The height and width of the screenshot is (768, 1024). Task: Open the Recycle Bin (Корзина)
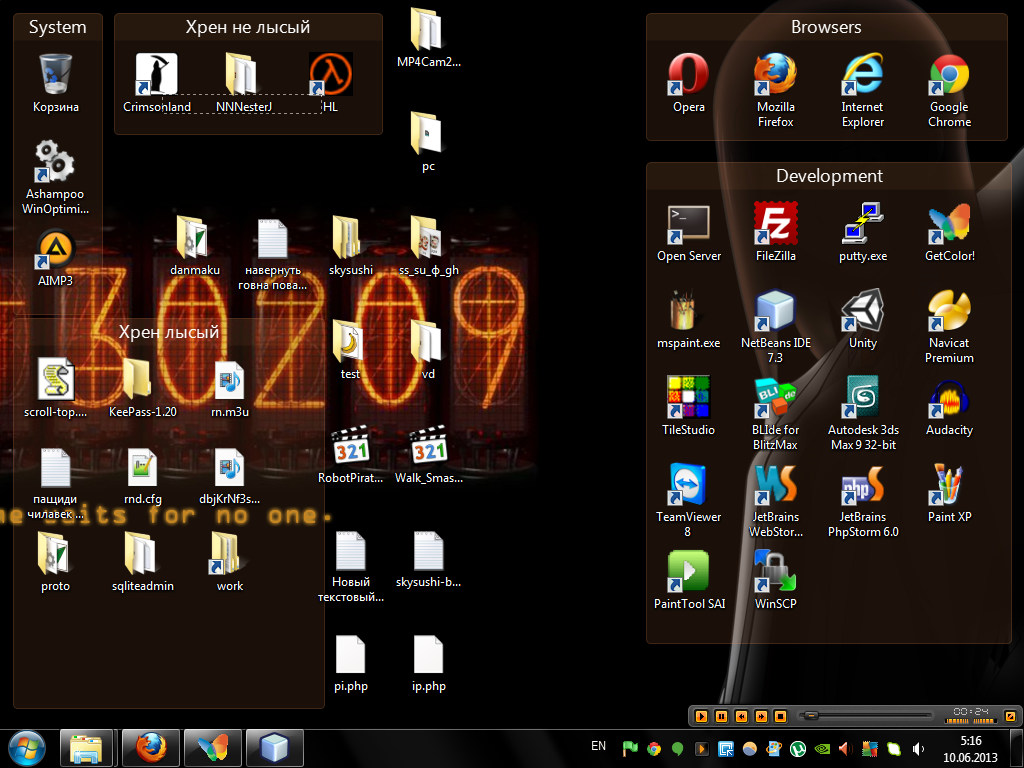coord(55,75)
